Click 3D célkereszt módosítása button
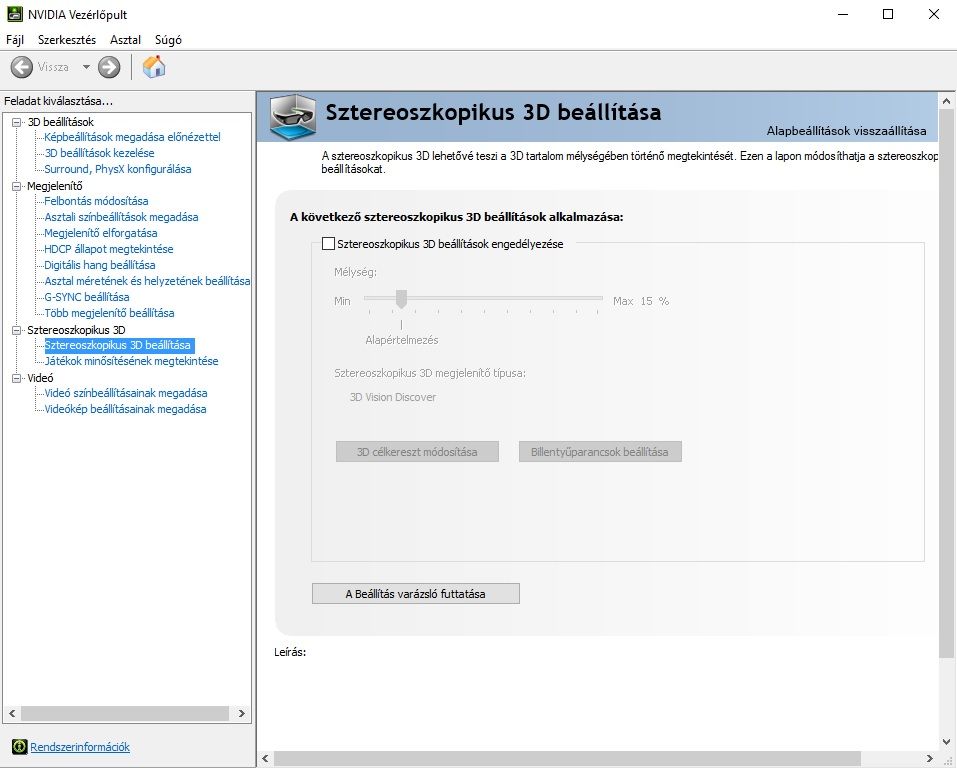 point(417,452)
